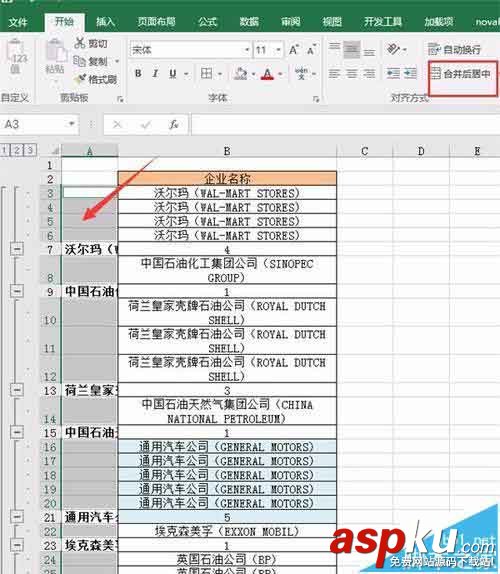The width and height of the screenshot is (500, 574).
Task: Open the Fill Color dropdown arrow
Action: point(253,74)
